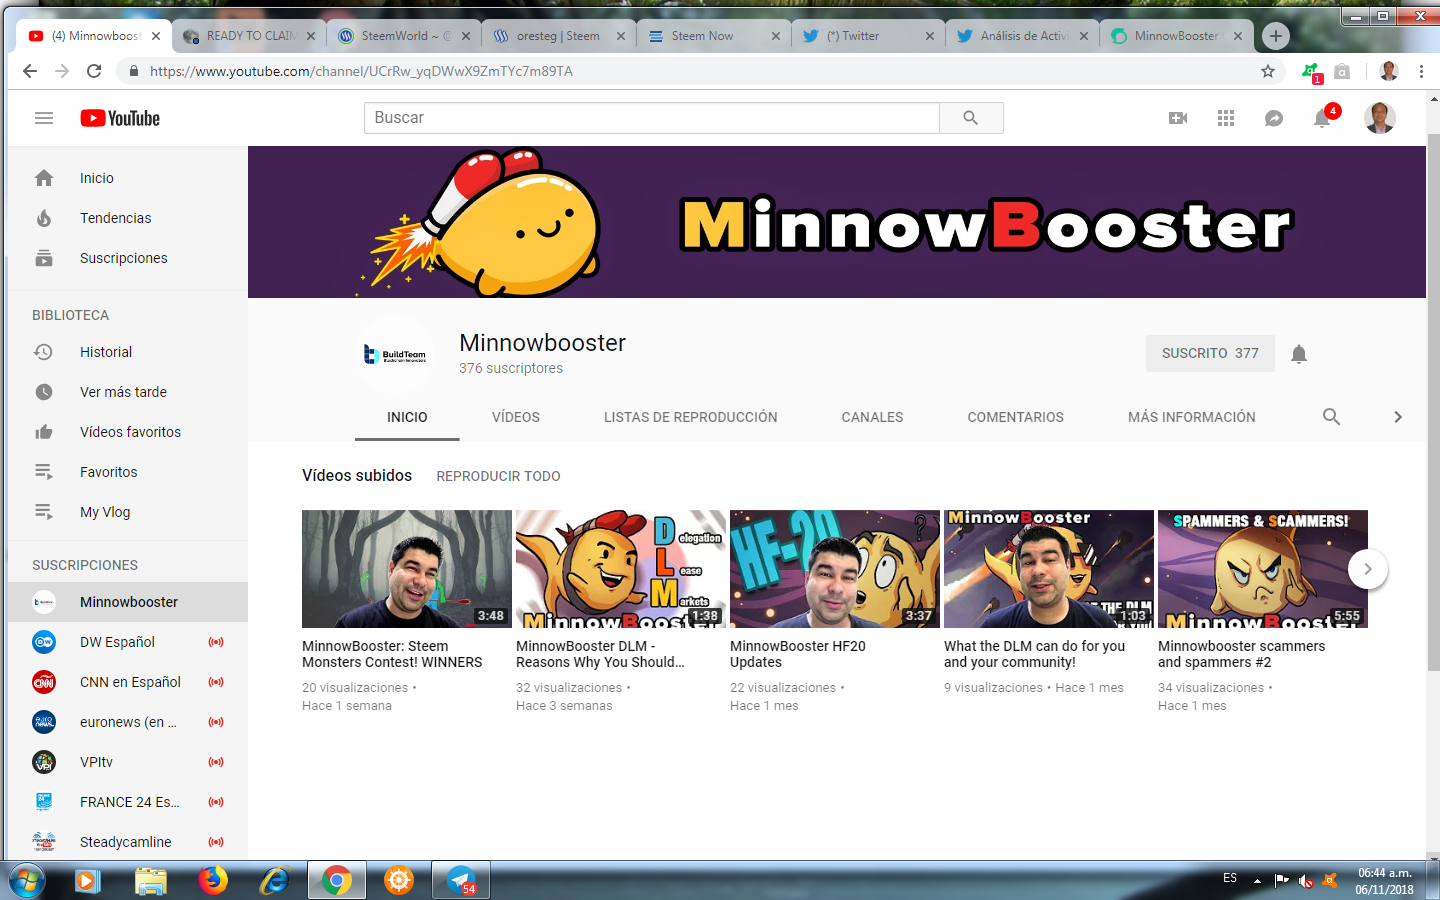Reload the page

point(94,71)
